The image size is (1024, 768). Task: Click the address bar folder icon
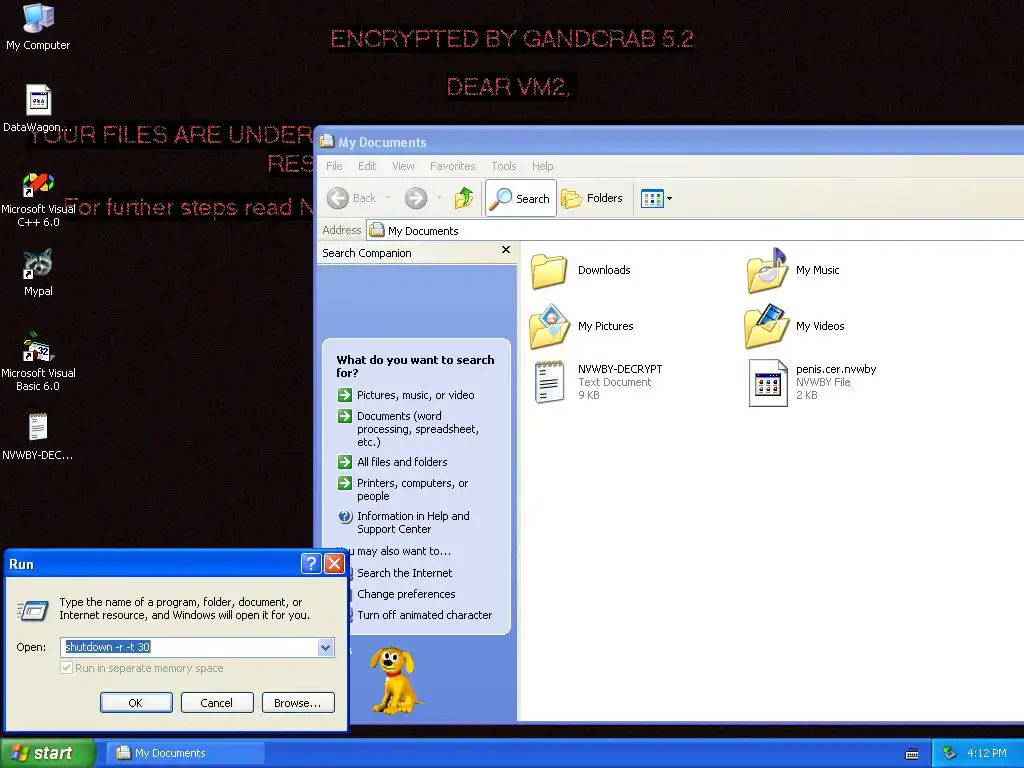376,230
